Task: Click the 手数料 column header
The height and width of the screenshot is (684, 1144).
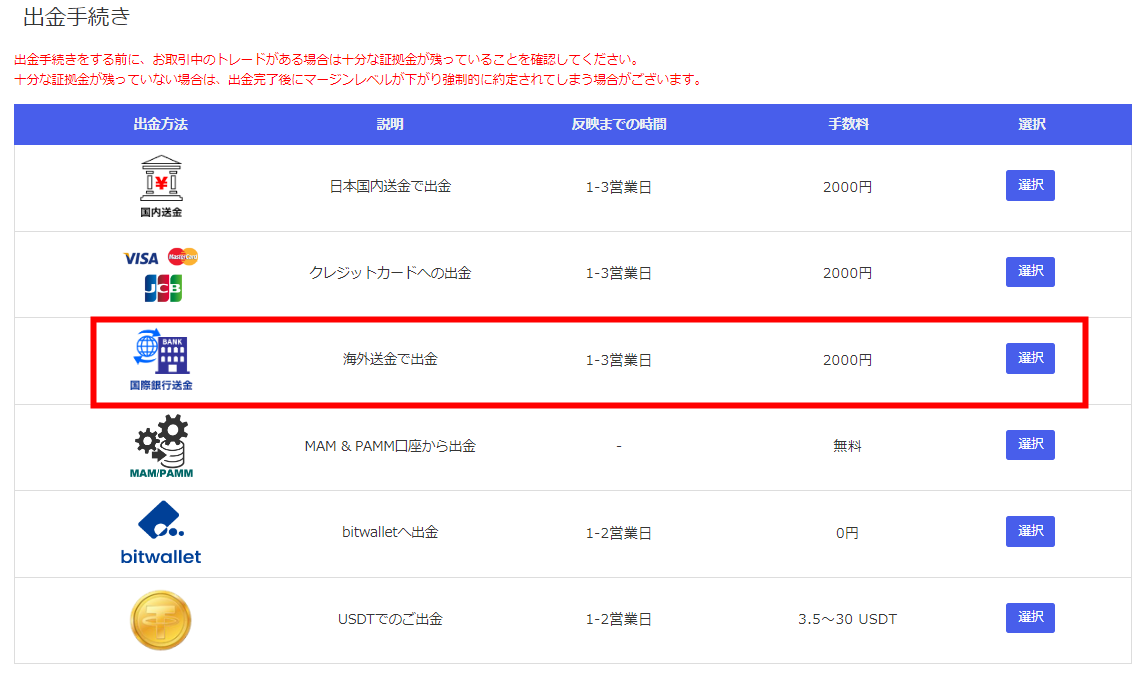Action: 848,124
